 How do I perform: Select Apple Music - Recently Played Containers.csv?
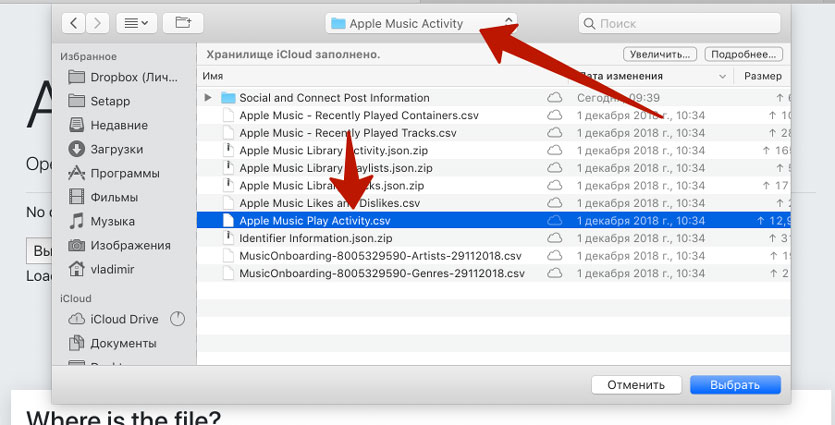[359, 116]
